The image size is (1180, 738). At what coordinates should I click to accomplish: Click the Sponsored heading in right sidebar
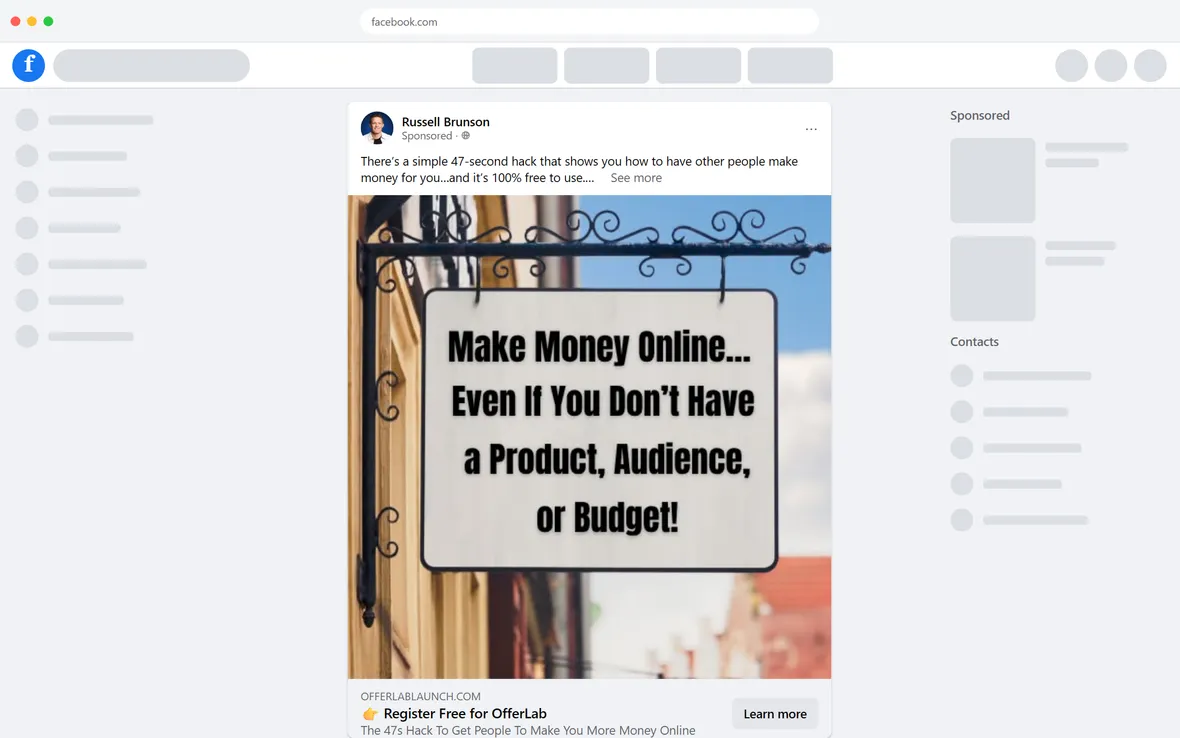pos(980,116)
